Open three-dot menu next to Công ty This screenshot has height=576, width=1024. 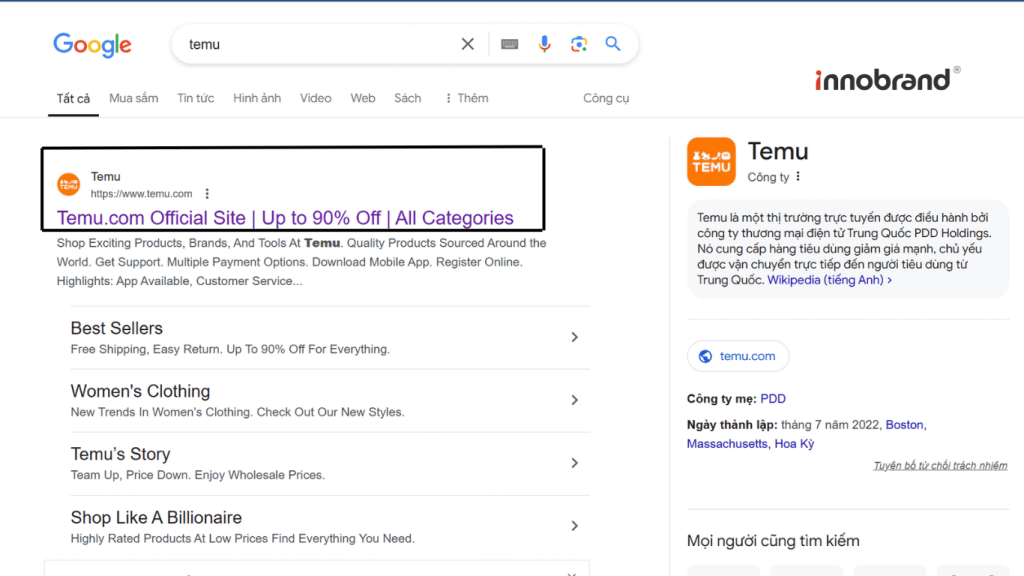[x=798, y=177]
